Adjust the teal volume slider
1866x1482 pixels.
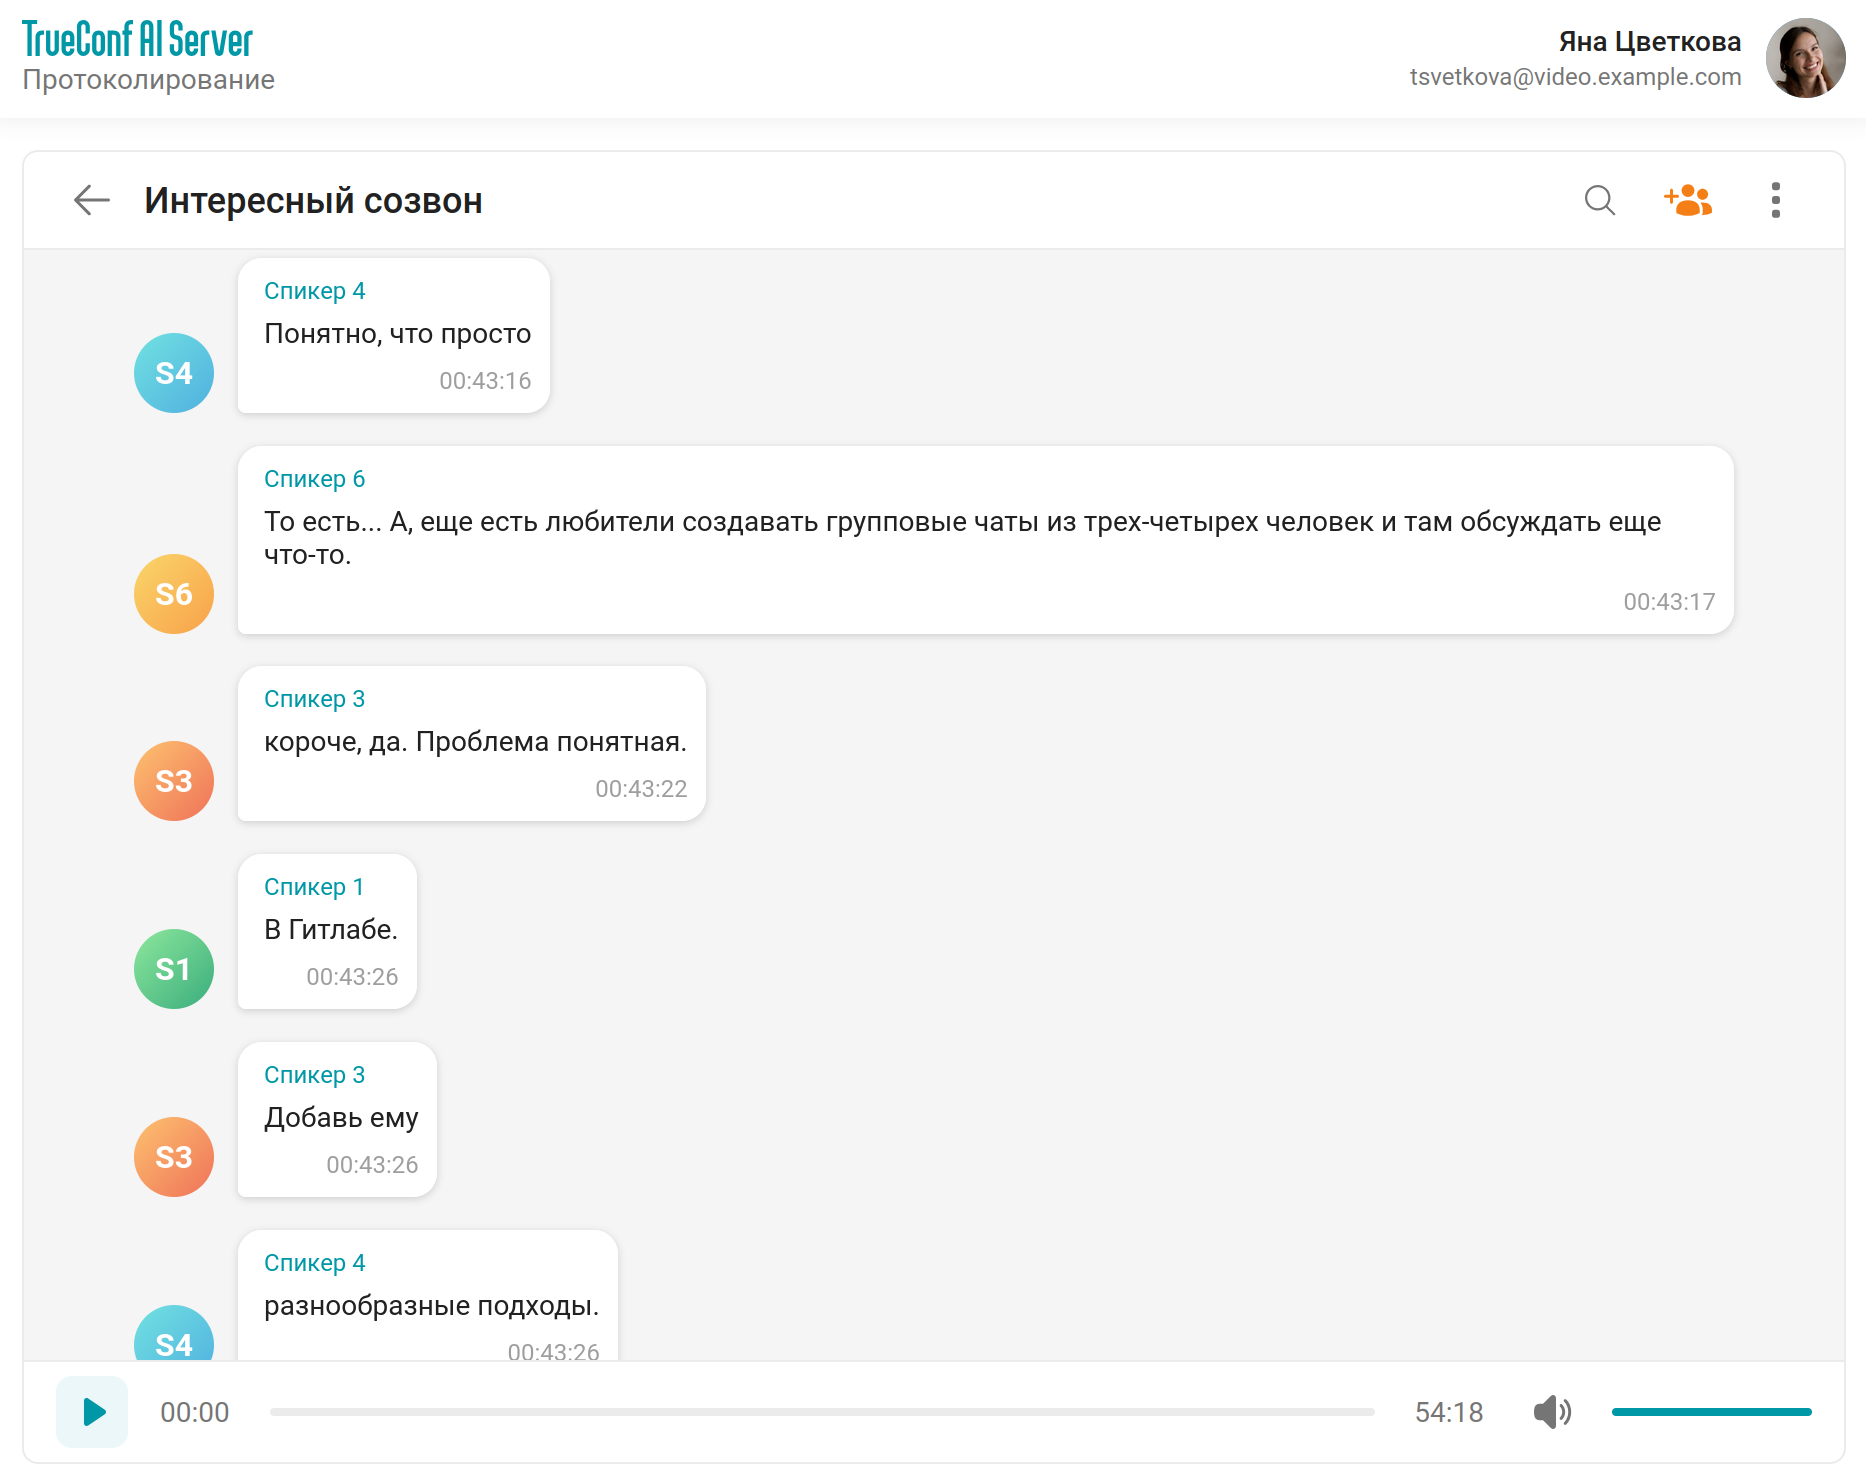1711,1412
